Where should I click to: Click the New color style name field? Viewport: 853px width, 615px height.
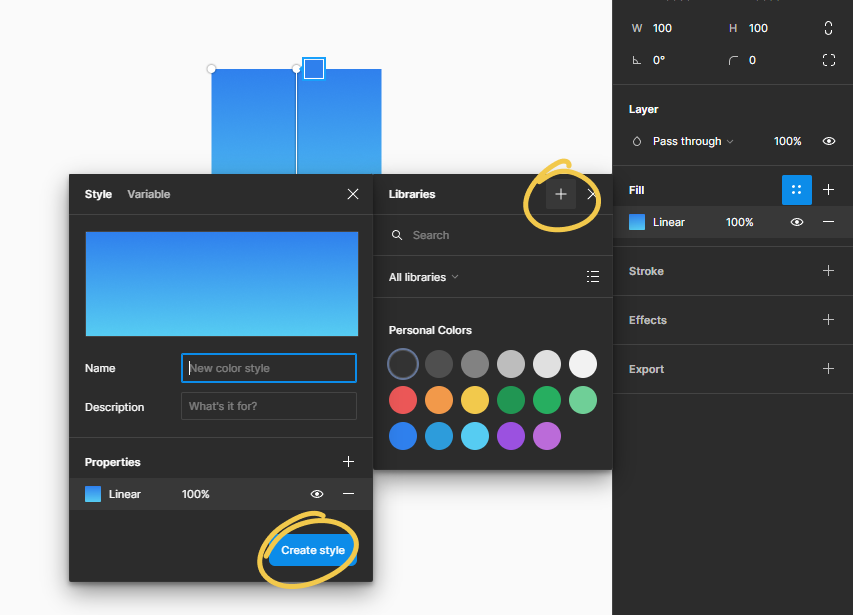coord(268,368)
